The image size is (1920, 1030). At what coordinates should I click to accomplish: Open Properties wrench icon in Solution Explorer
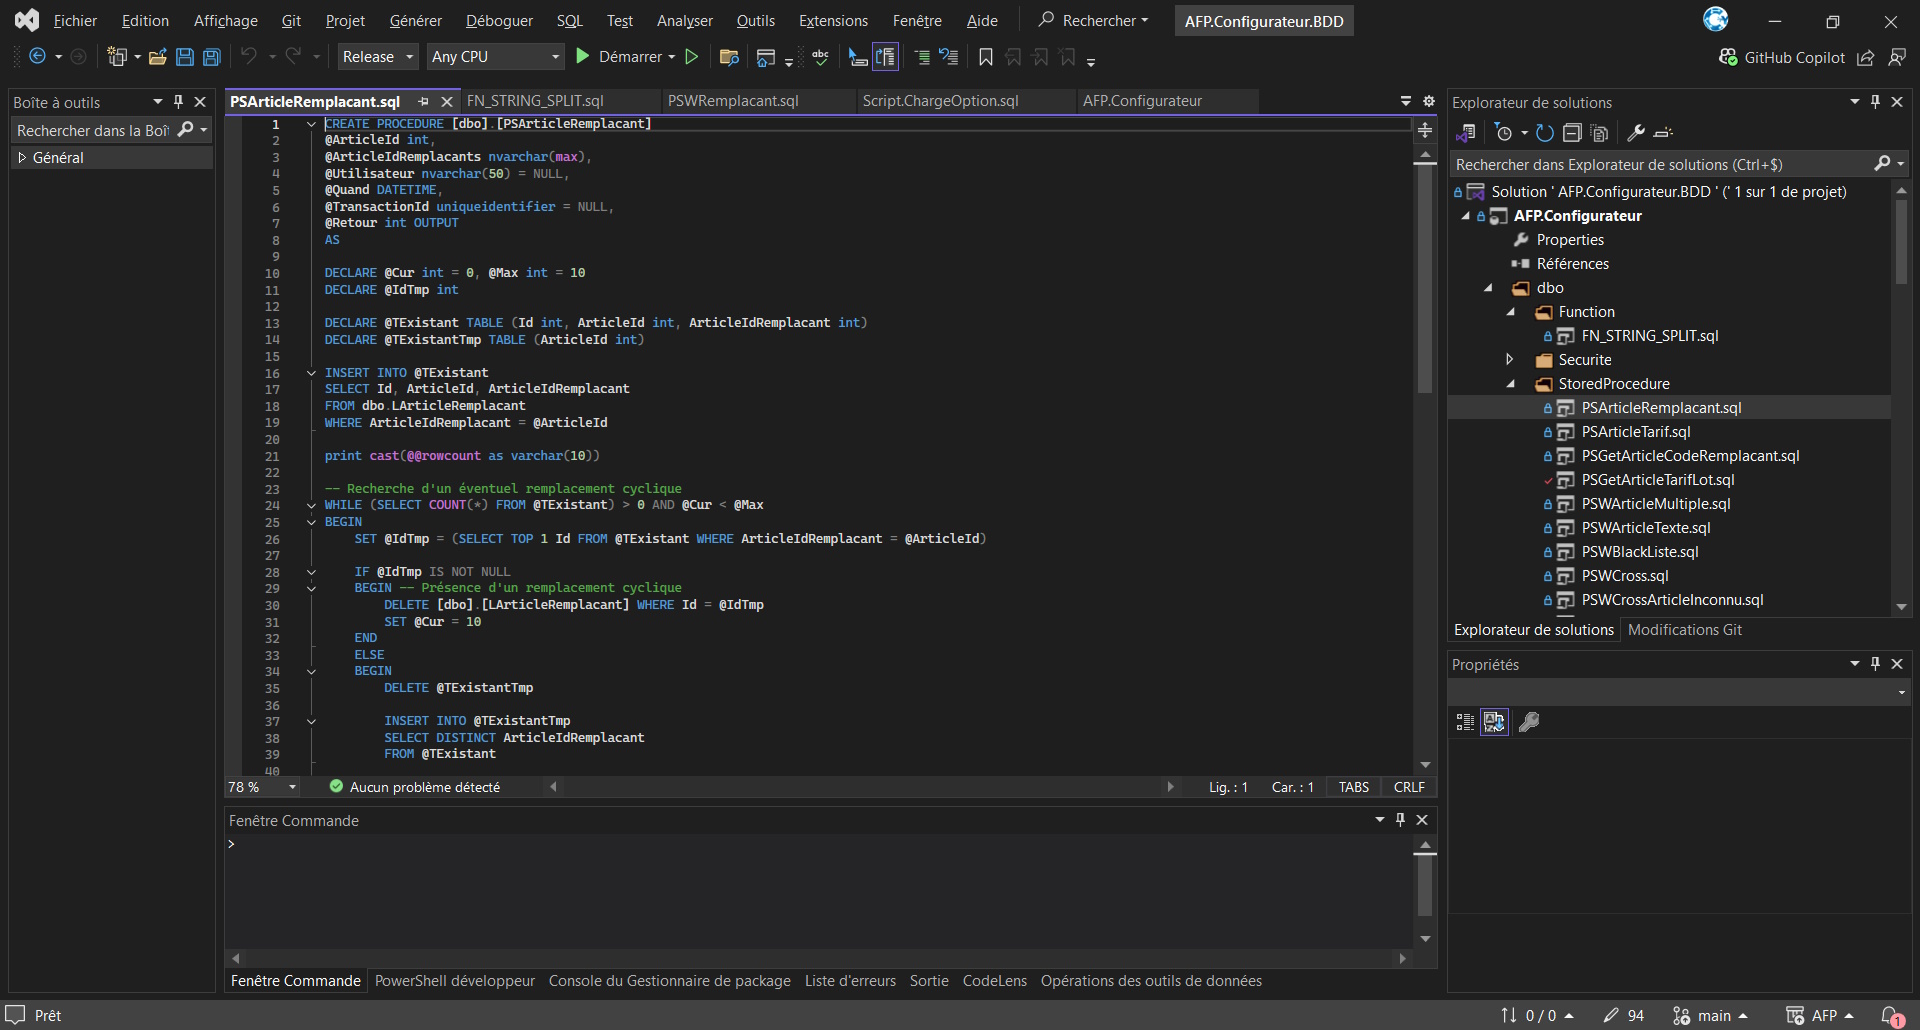(1636, 133)
